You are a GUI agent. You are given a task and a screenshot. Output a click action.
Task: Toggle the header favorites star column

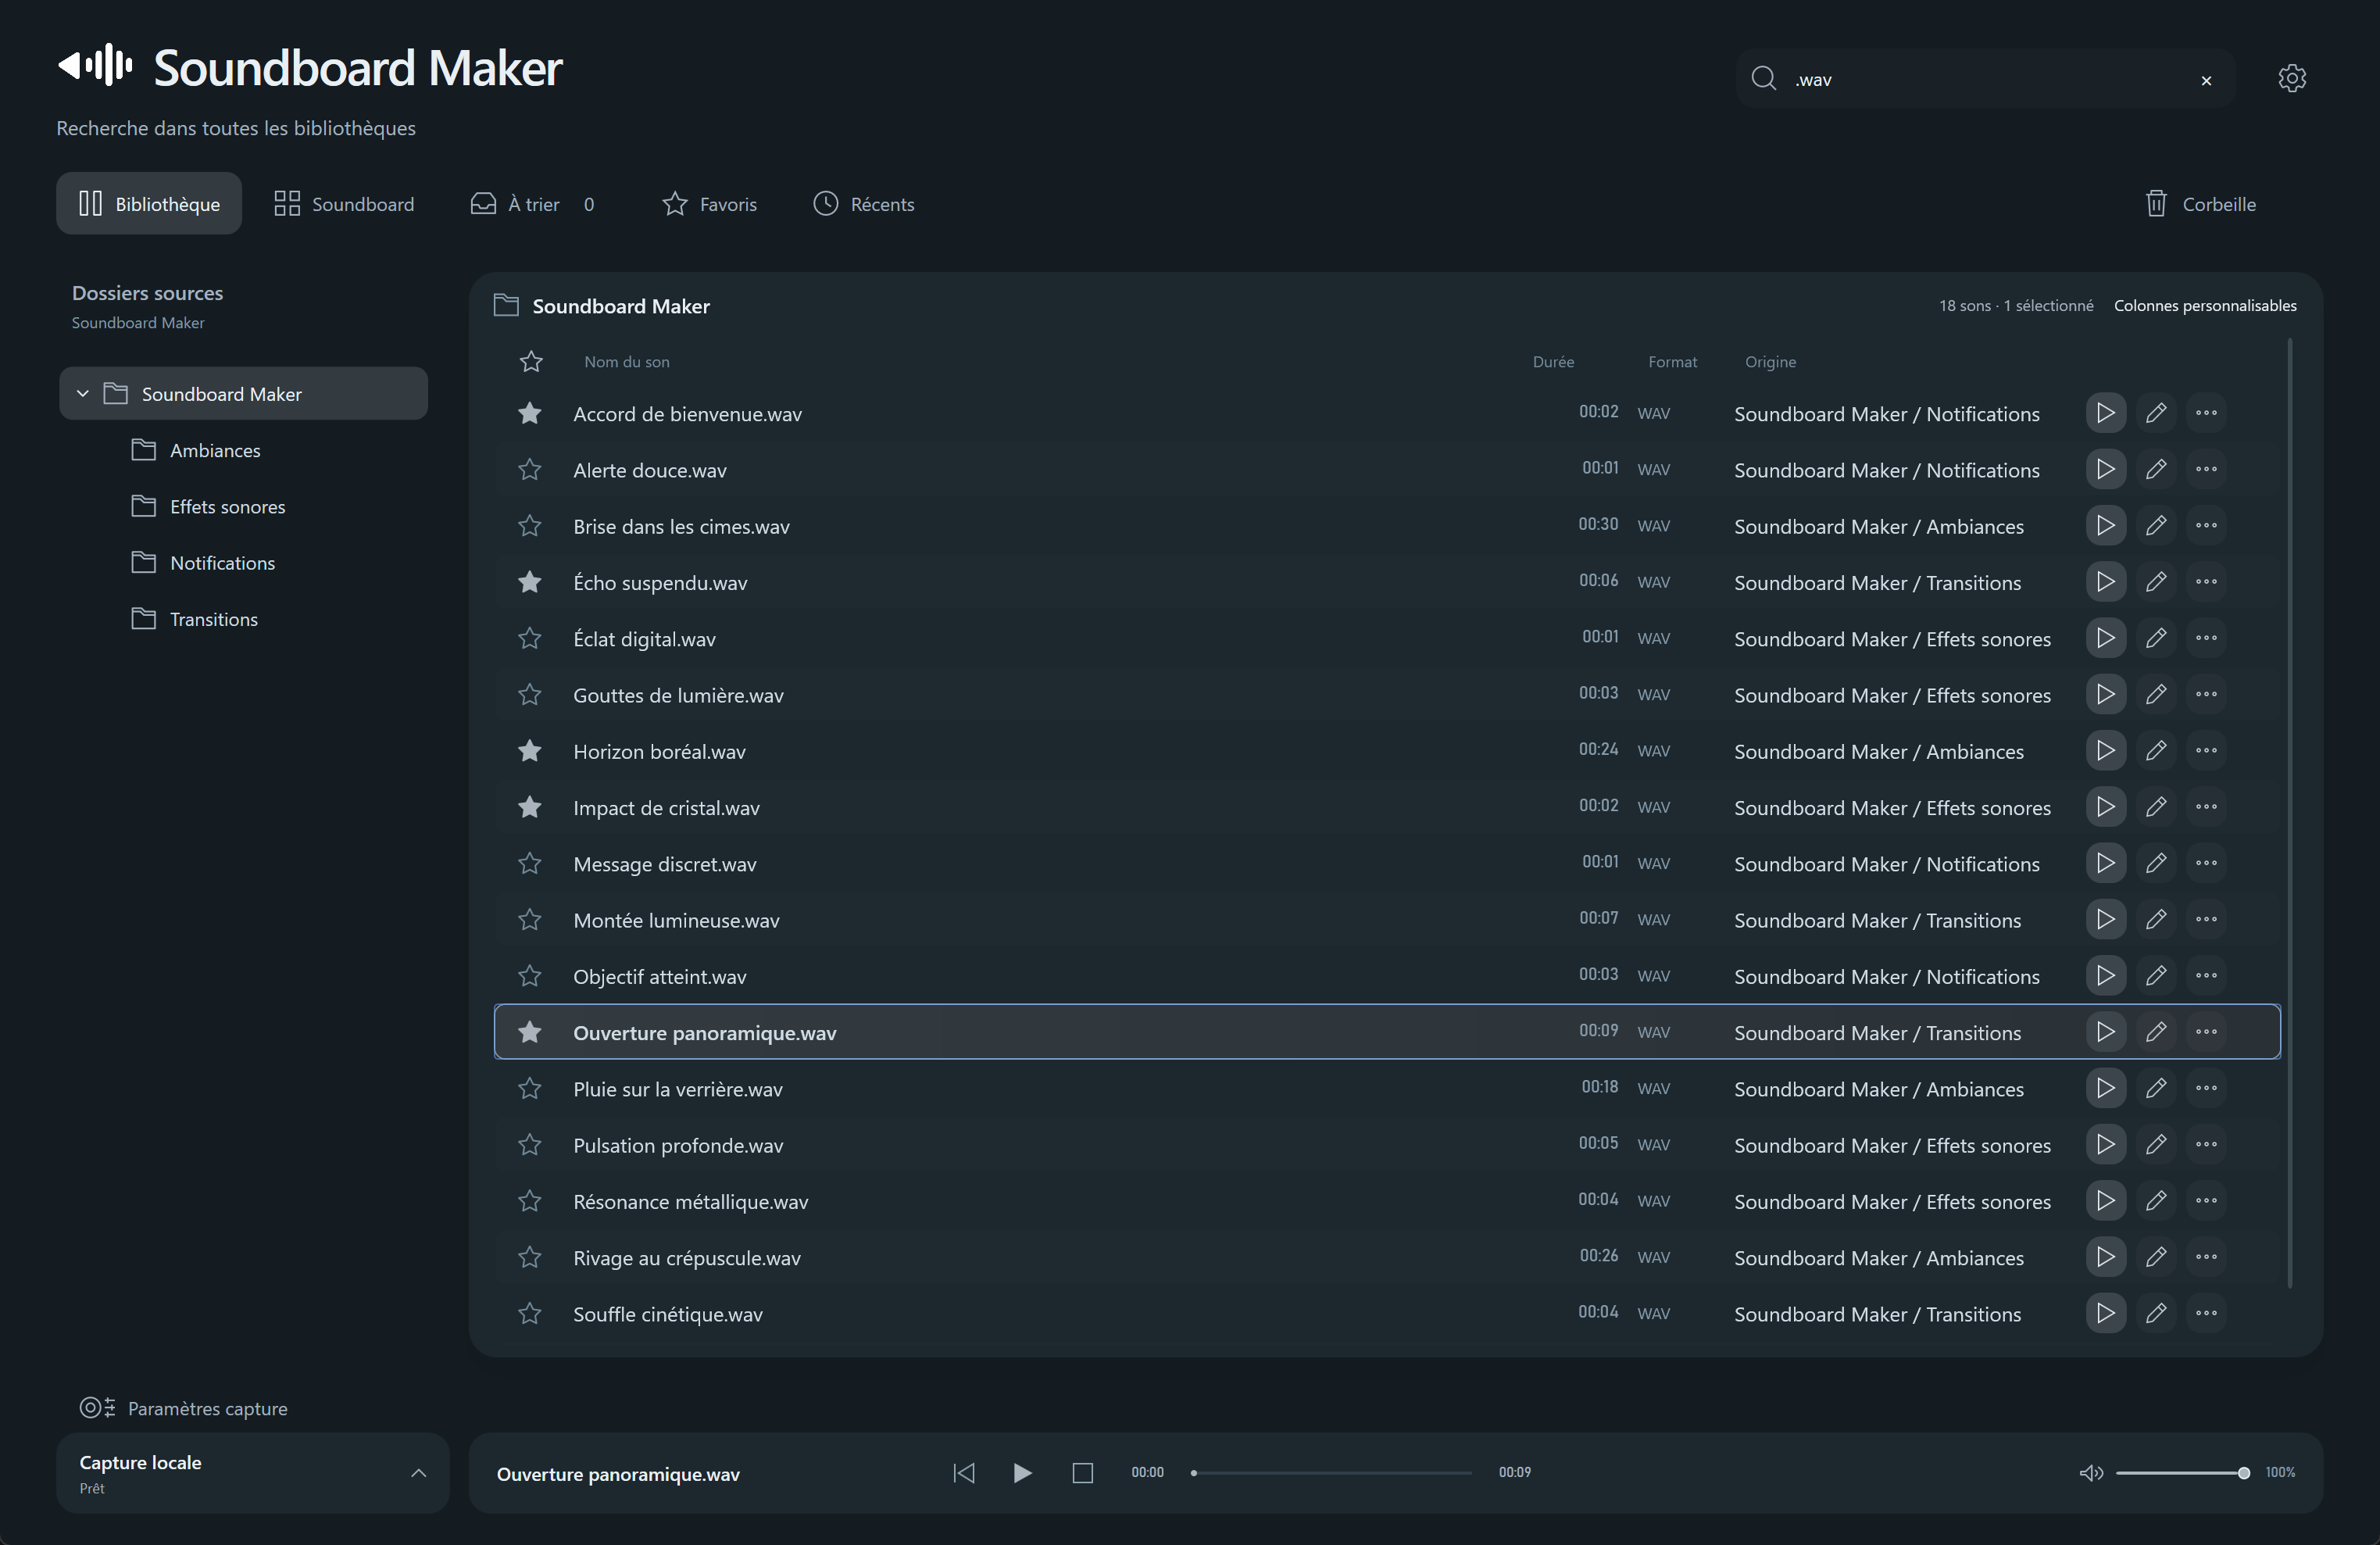[531, 361]
